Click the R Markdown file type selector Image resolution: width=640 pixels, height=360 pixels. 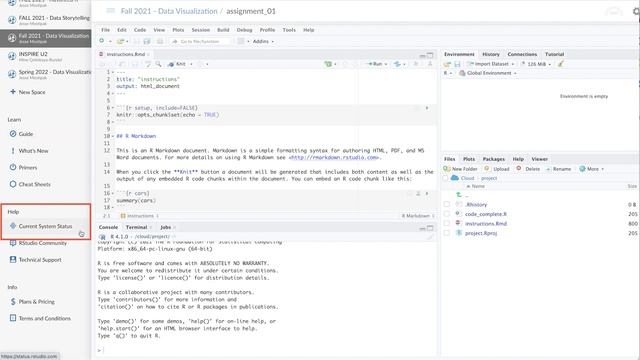coord(418,216)
